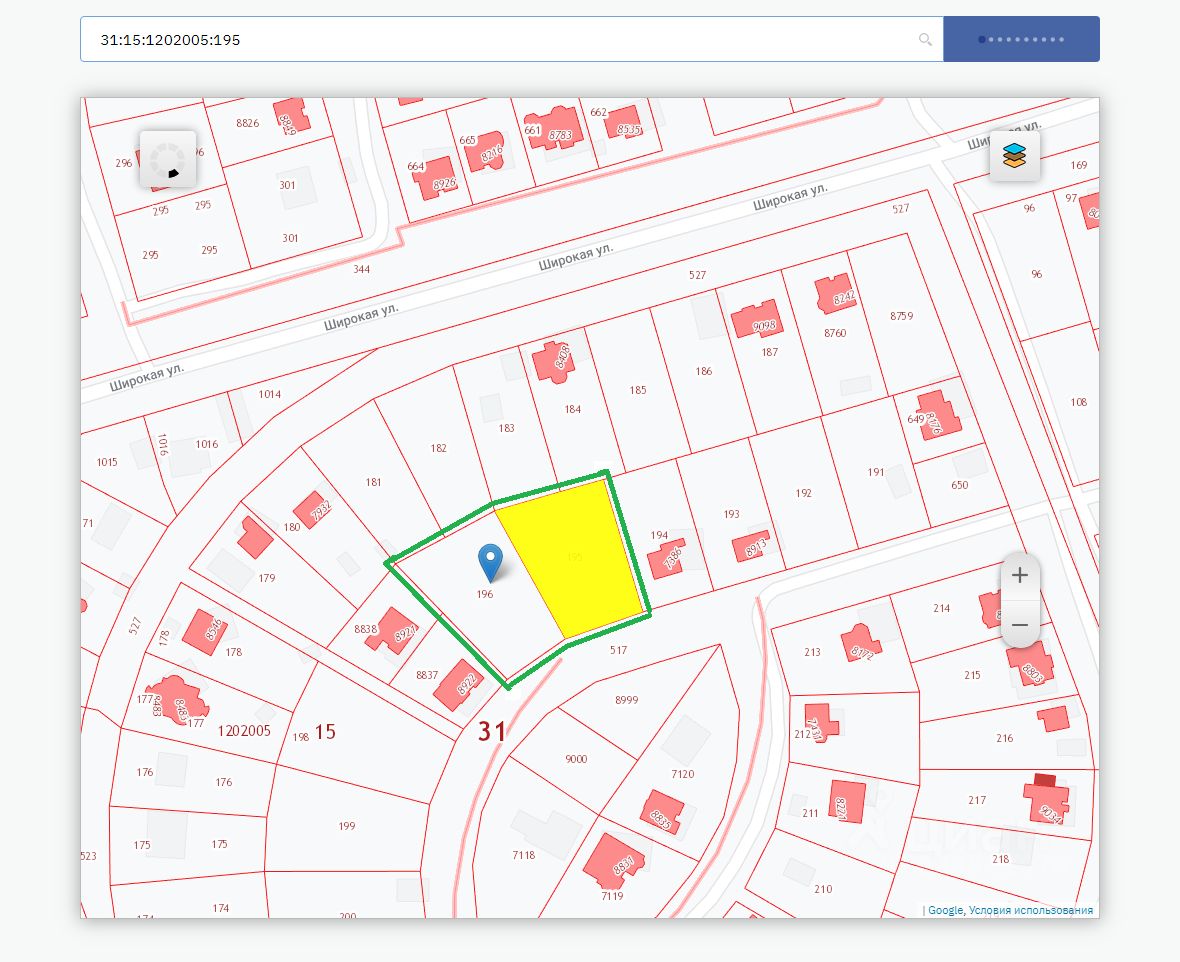The height and width of the screenshot is (962, 1180).
Task: Open the Google link in attribution
Action: [945, 910]
